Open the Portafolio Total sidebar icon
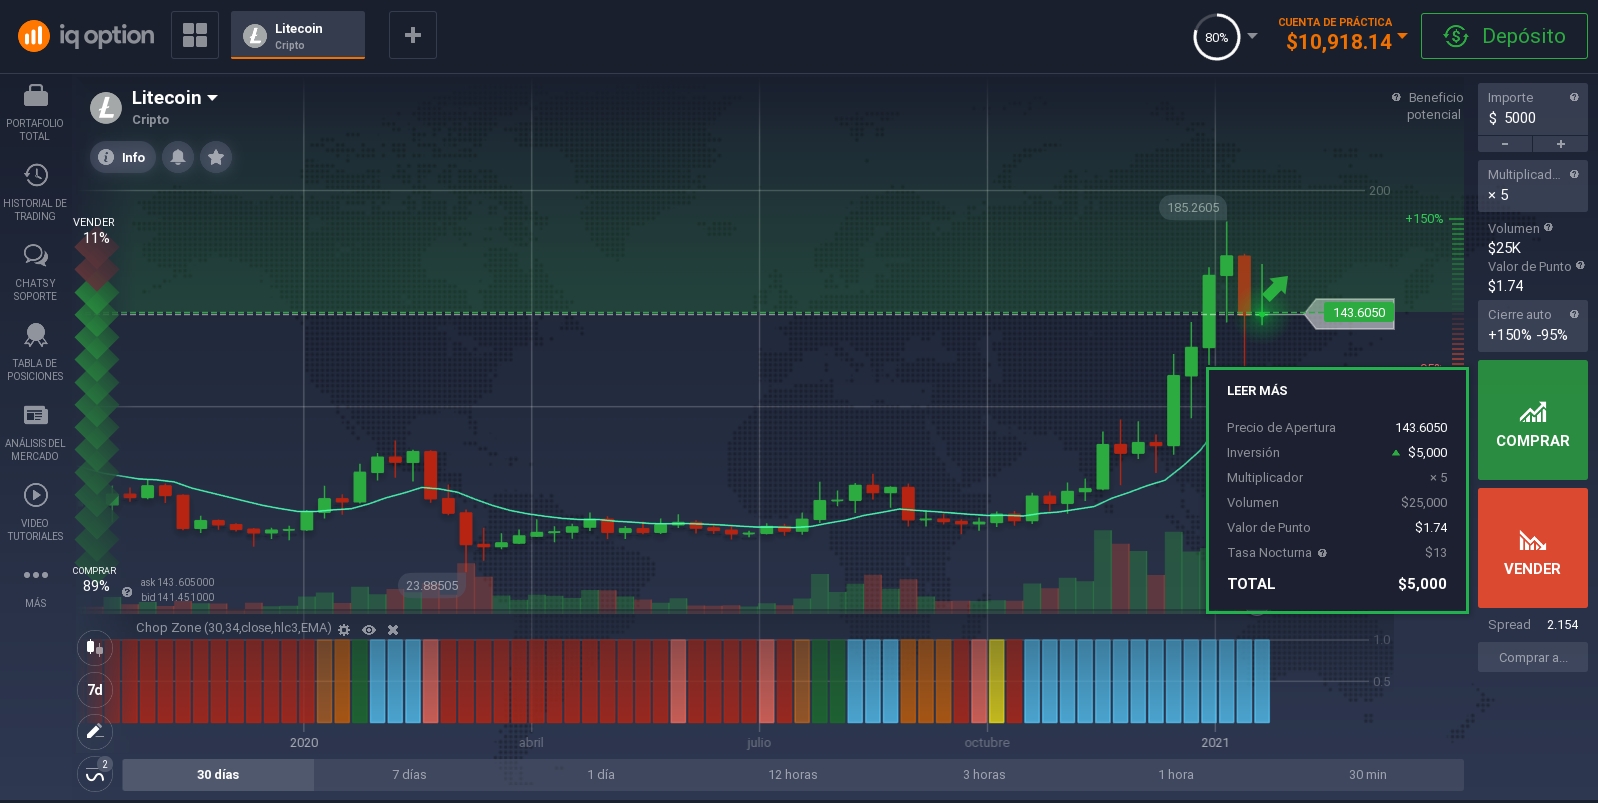The image size is (1598, 803). point(35,109)
